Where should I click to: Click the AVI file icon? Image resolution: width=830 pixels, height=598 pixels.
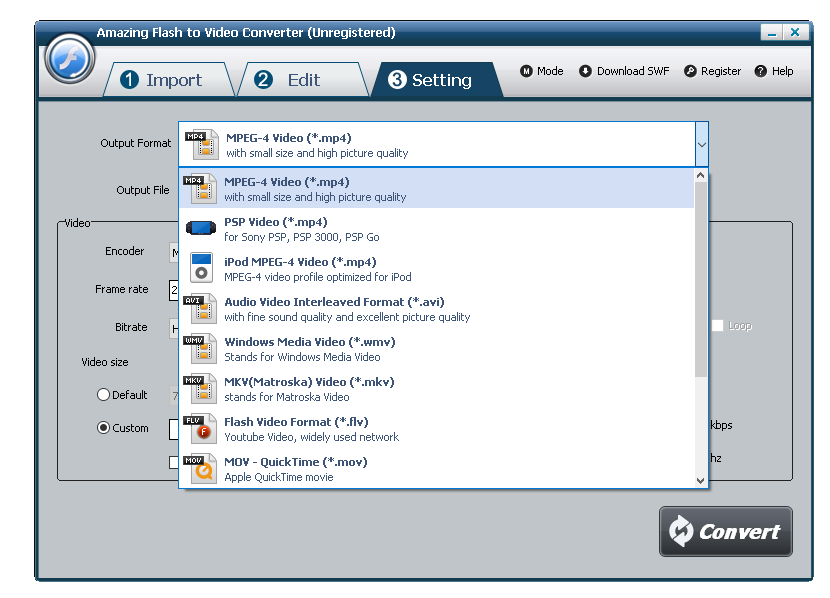[x=200, y=309]
